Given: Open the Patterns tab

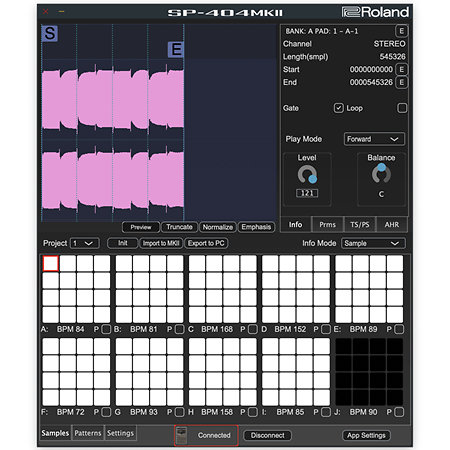Looking at the screenshot, I should [x=88, y=433].
